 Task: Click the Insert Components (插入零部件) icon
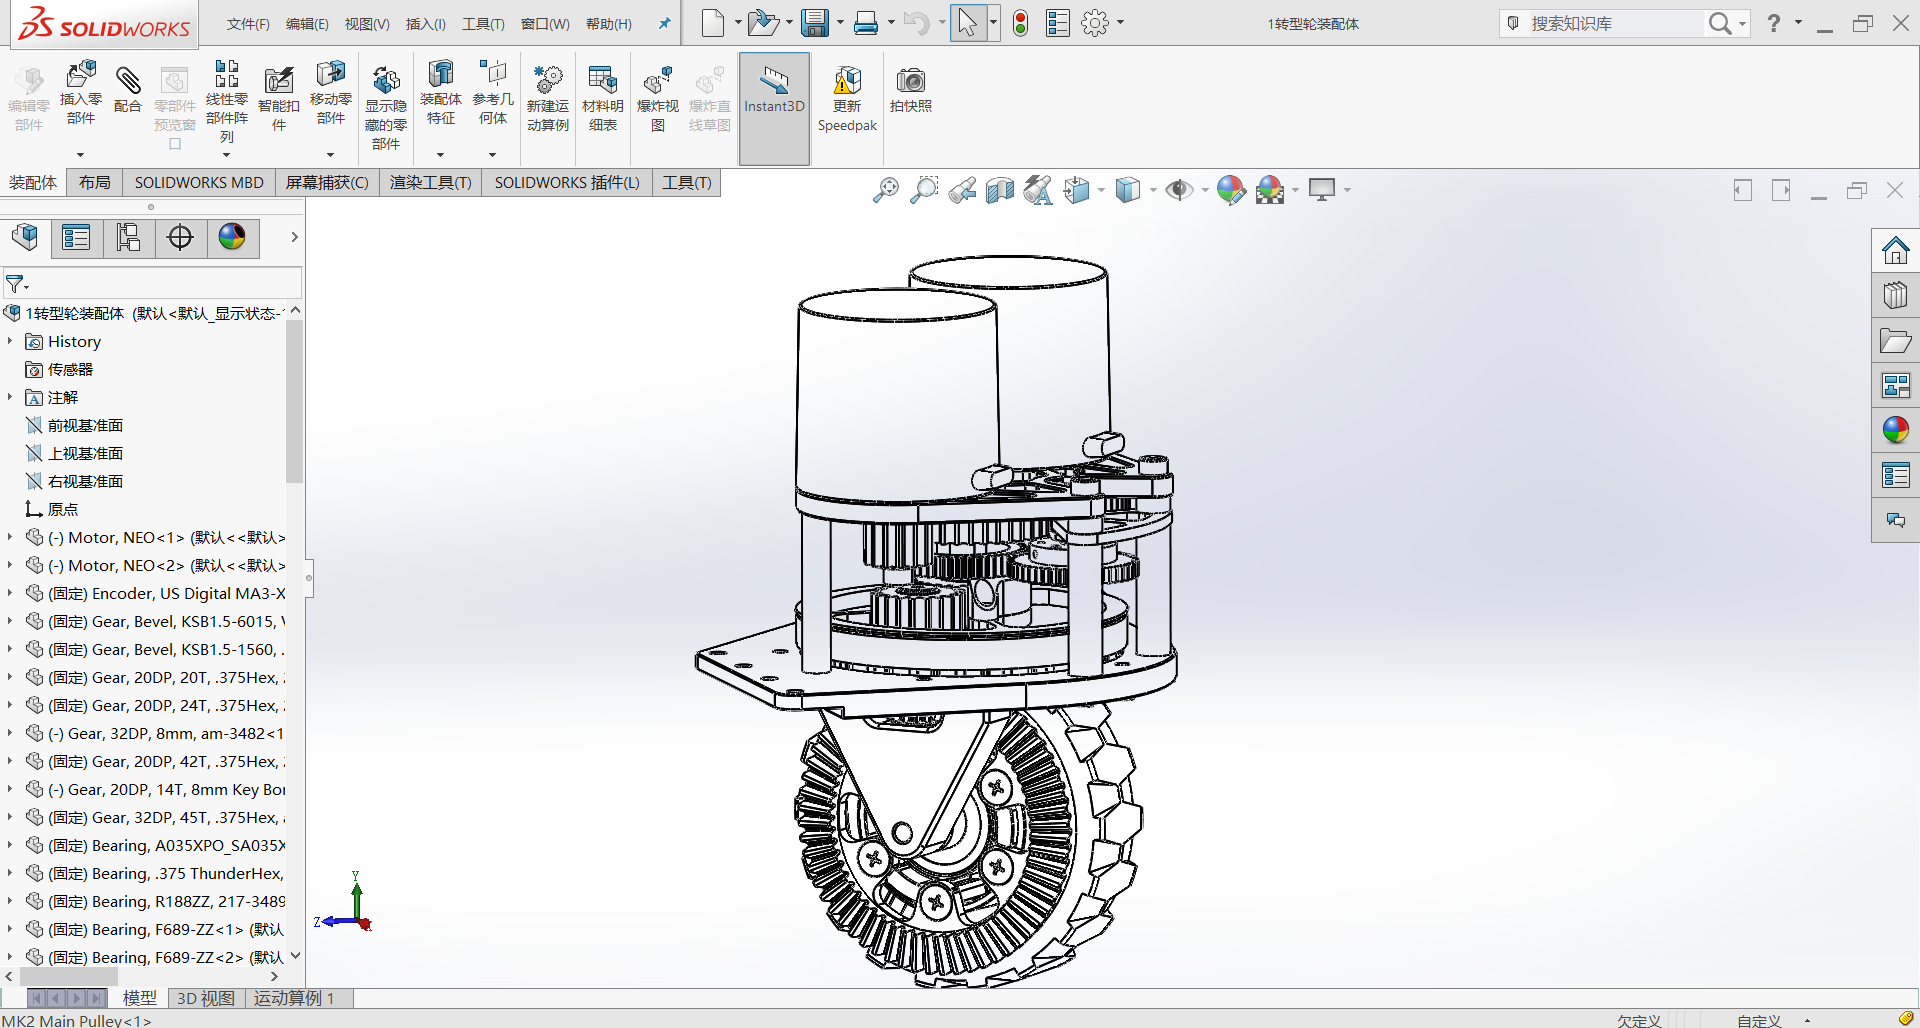pyautogui.click(x=81, y=75)
